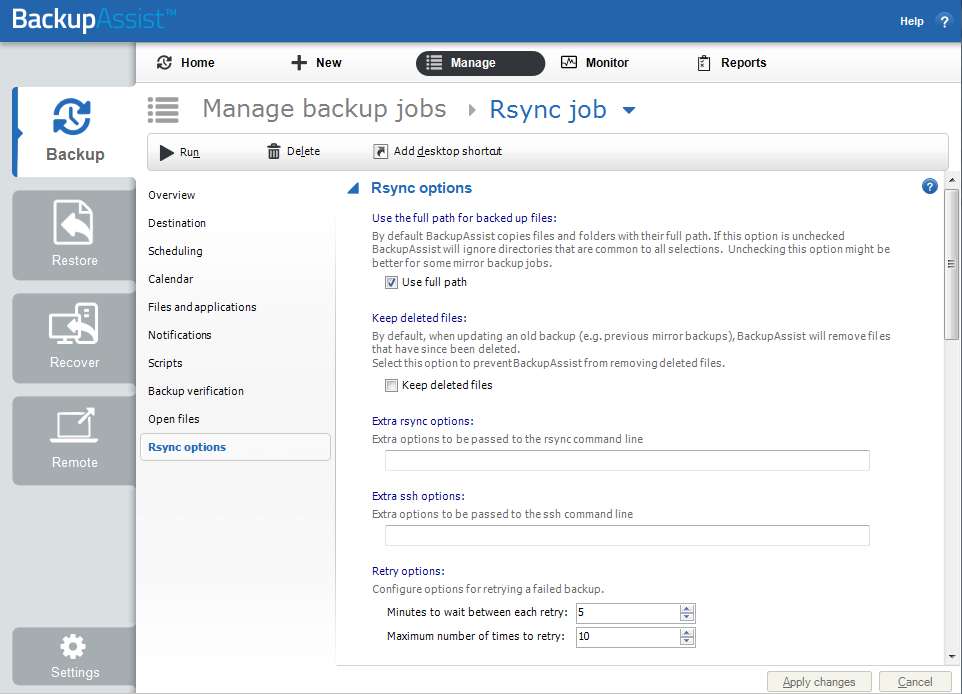Click the blue help icon beside Rsync options
This screenshot has width=962, height=694.
(929, 187)
